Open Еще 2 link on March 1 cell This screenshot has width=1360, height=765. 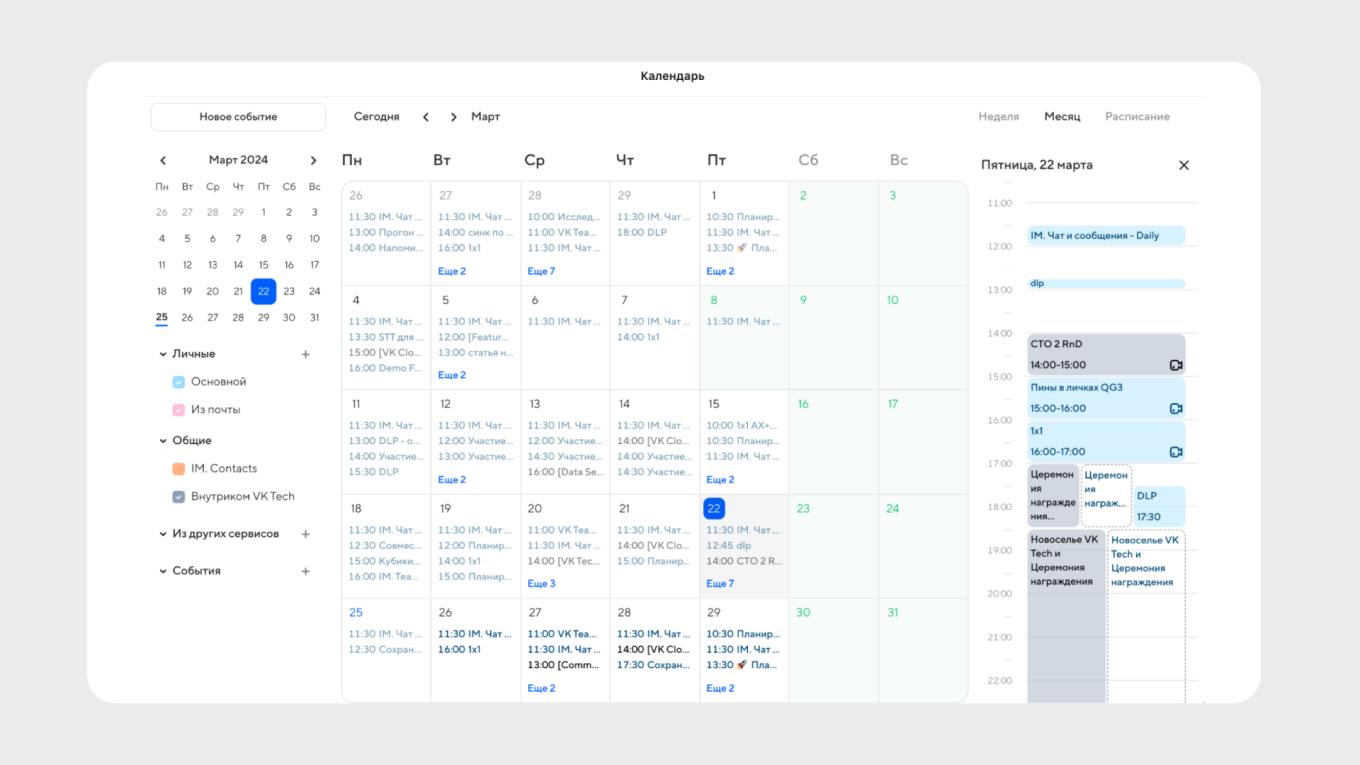(x=720, y=271)
